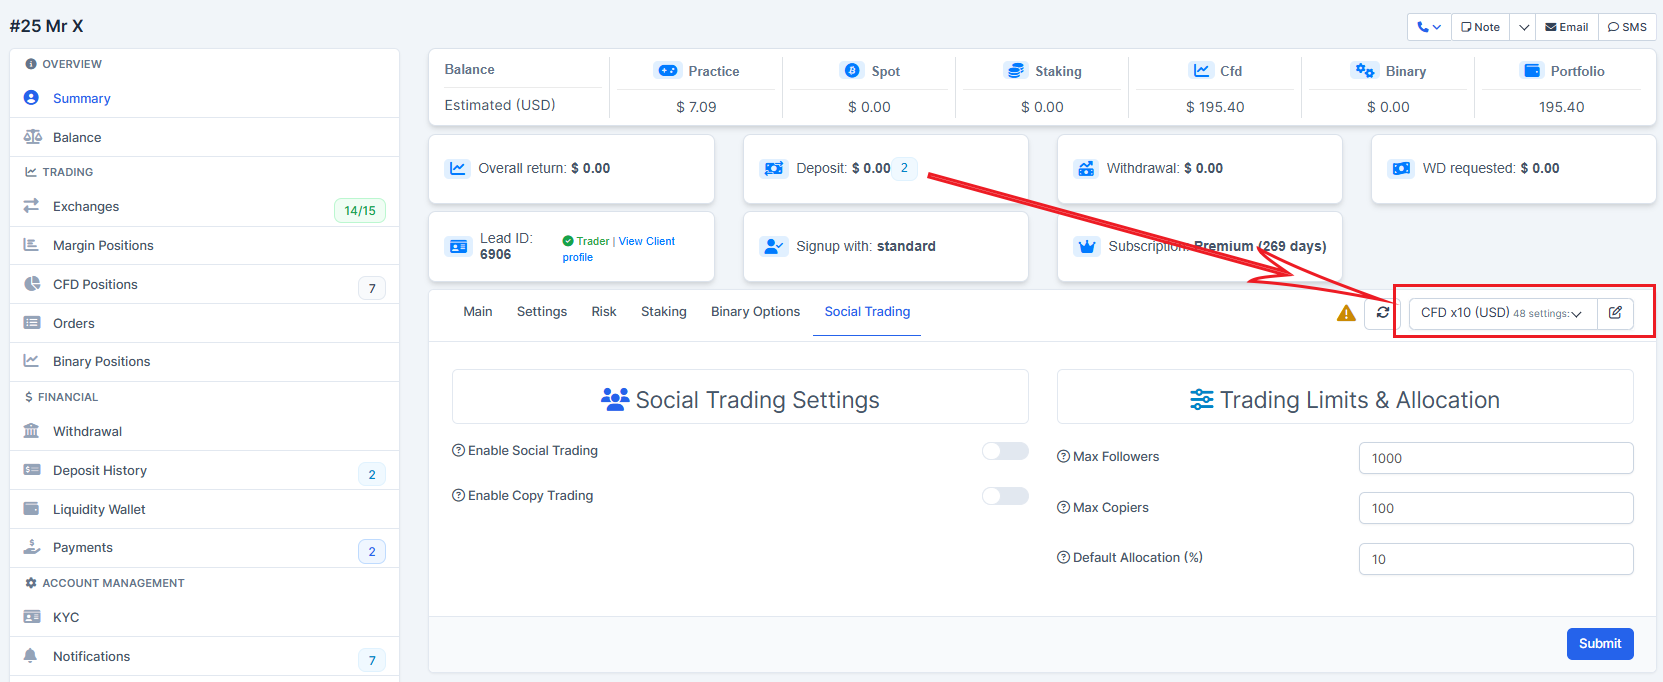1663x682 pixels.
Task: Click the CFD Positions pie chart icon
Action: [32, 284]
